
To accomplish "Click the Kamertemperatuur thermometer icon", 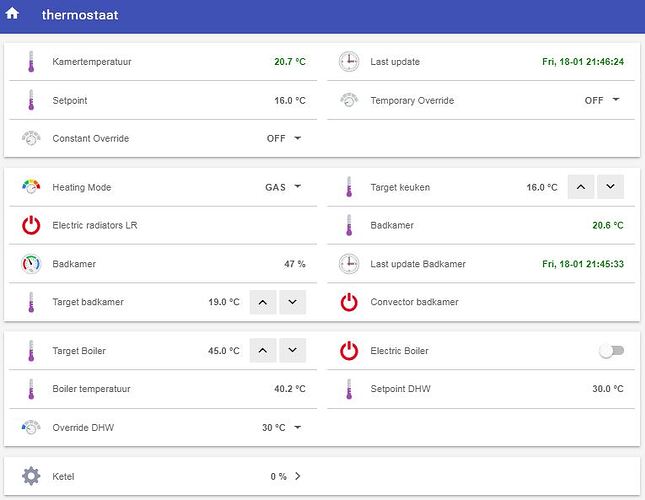I will click(x=31, y=62).
